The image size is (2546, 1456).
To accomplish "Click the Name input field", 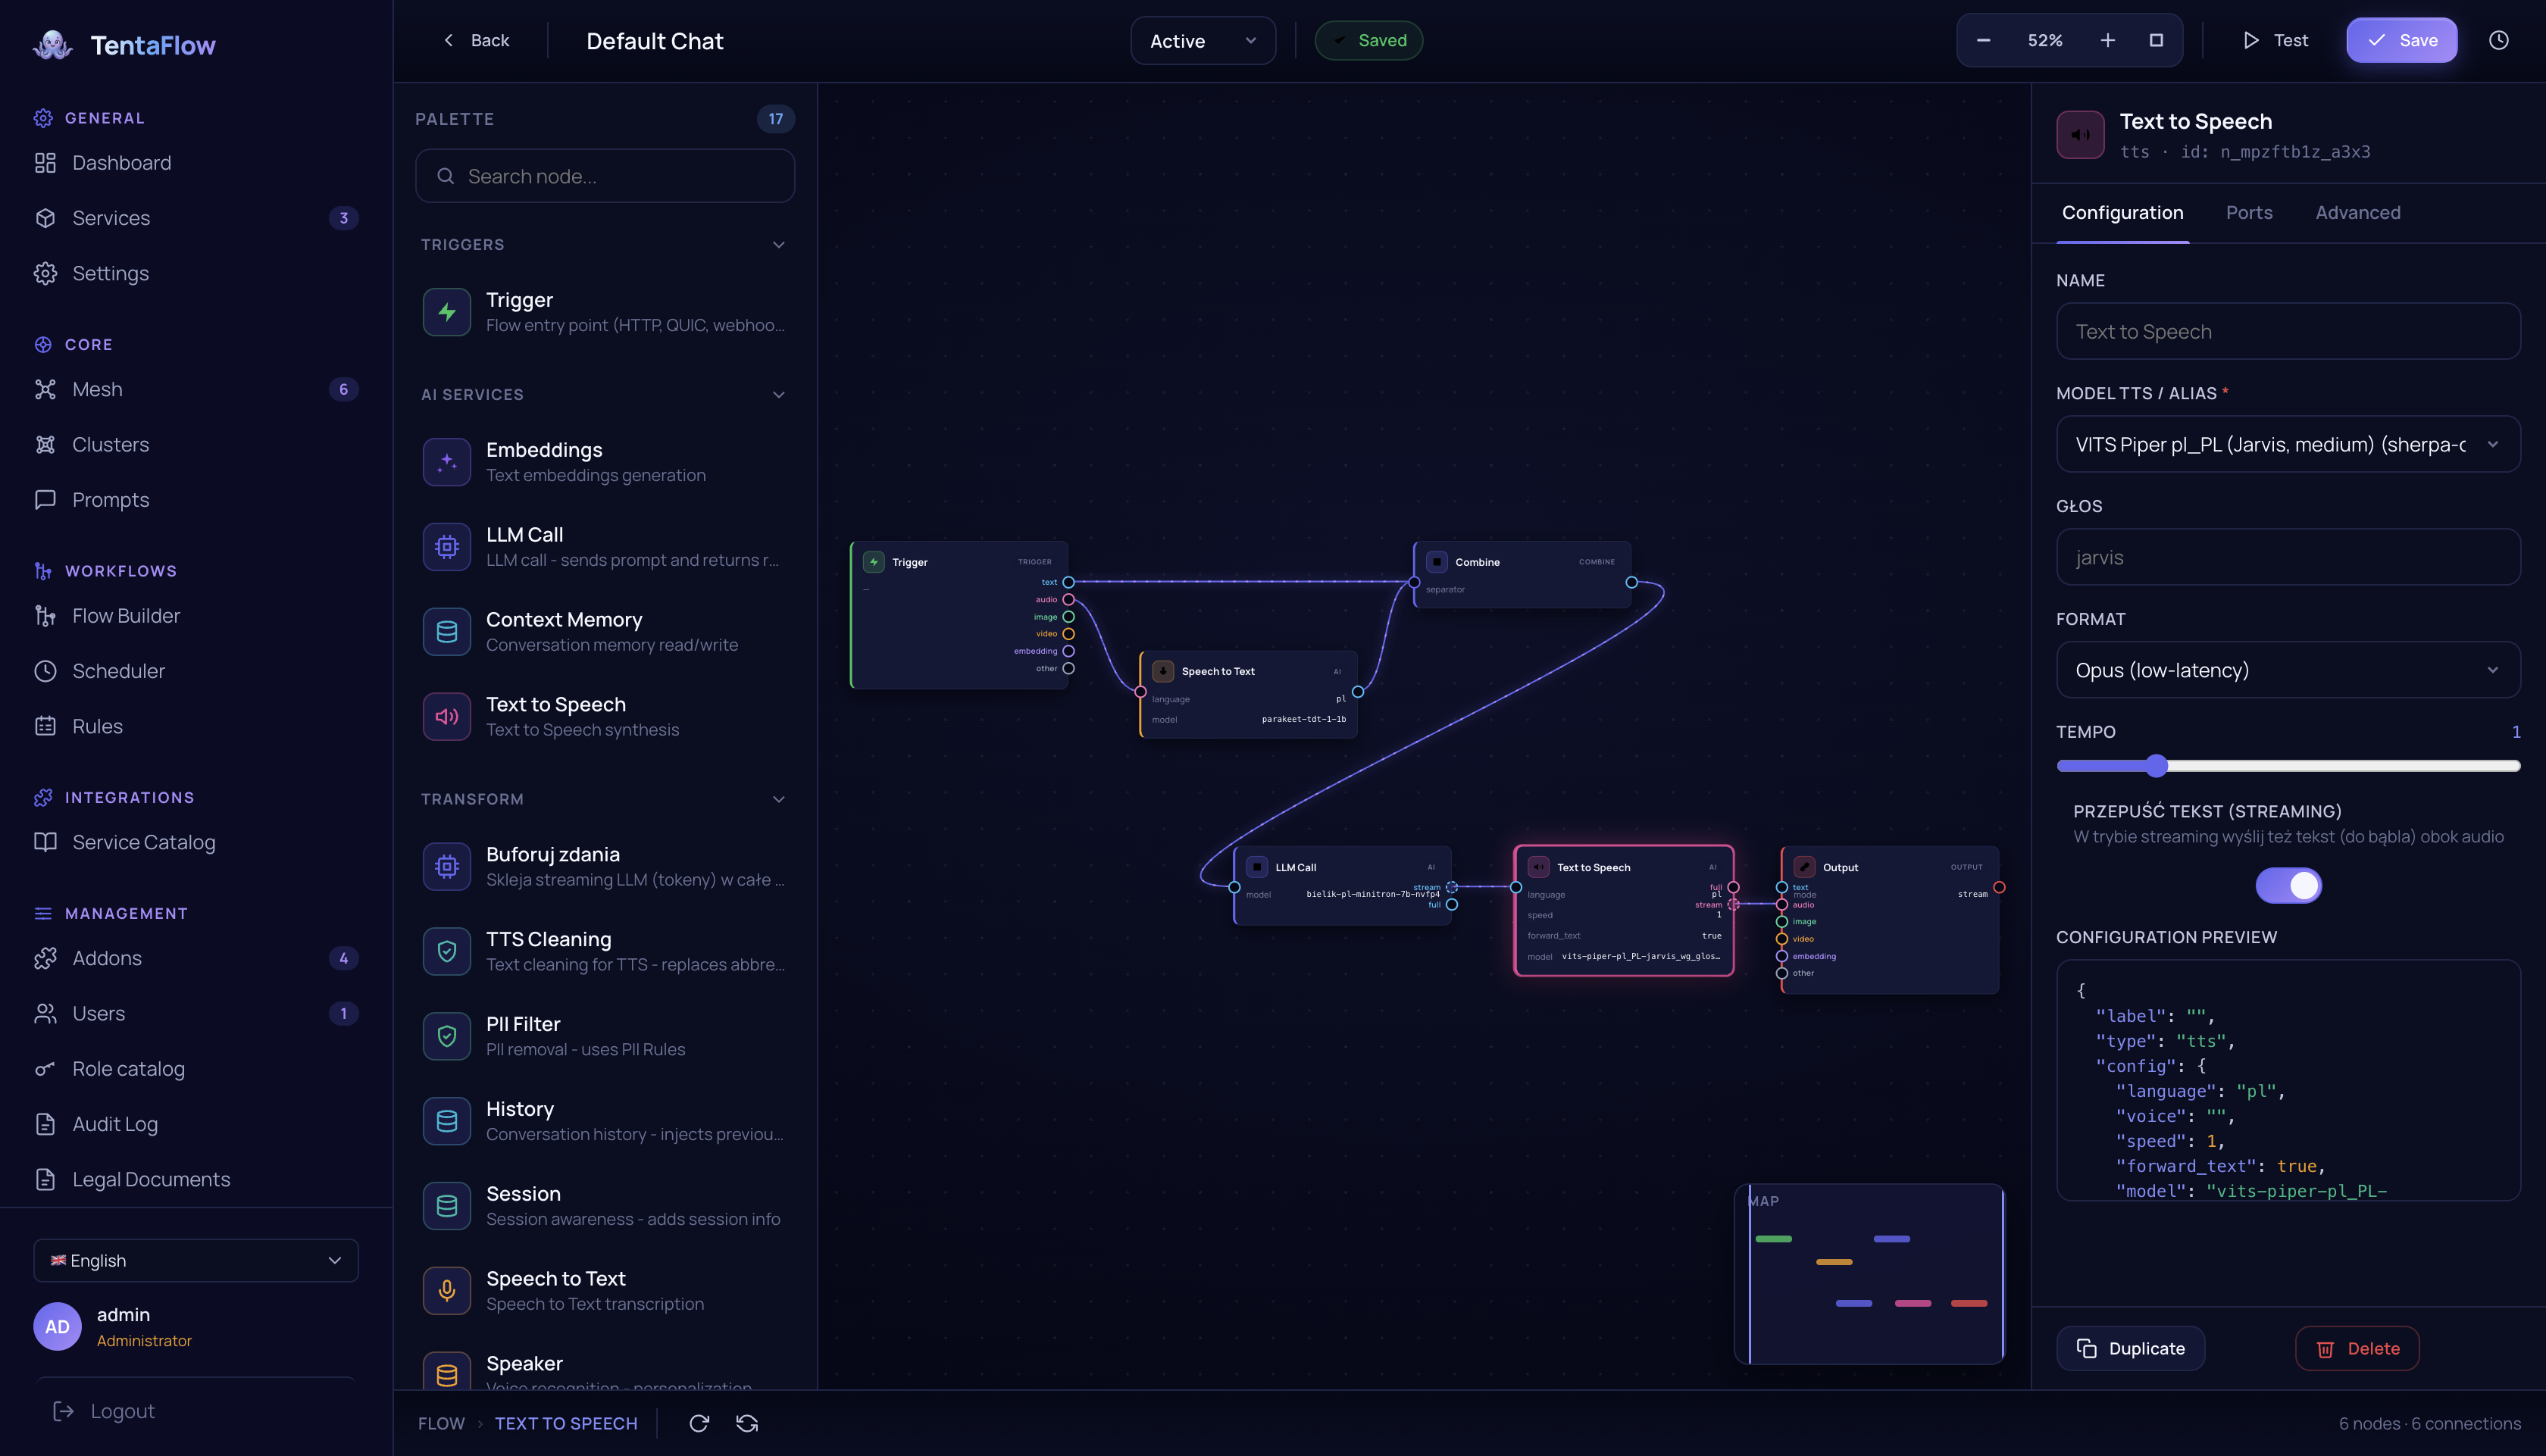I will coord(2288,331).
